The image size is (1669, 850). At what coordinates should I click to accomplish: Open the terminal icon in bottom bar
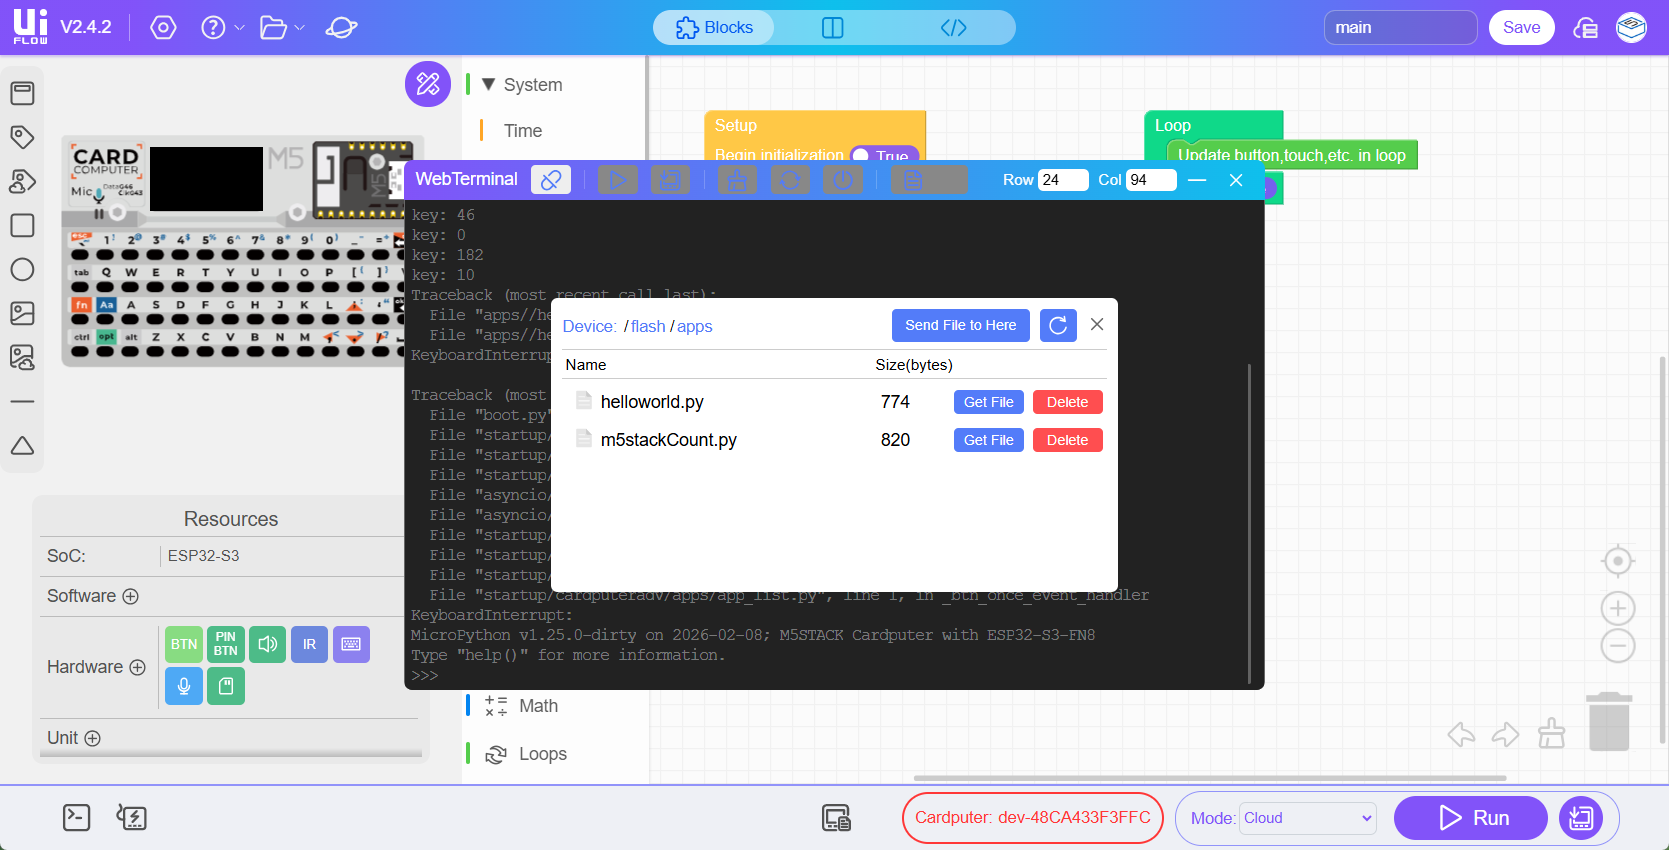coord(77,818)
